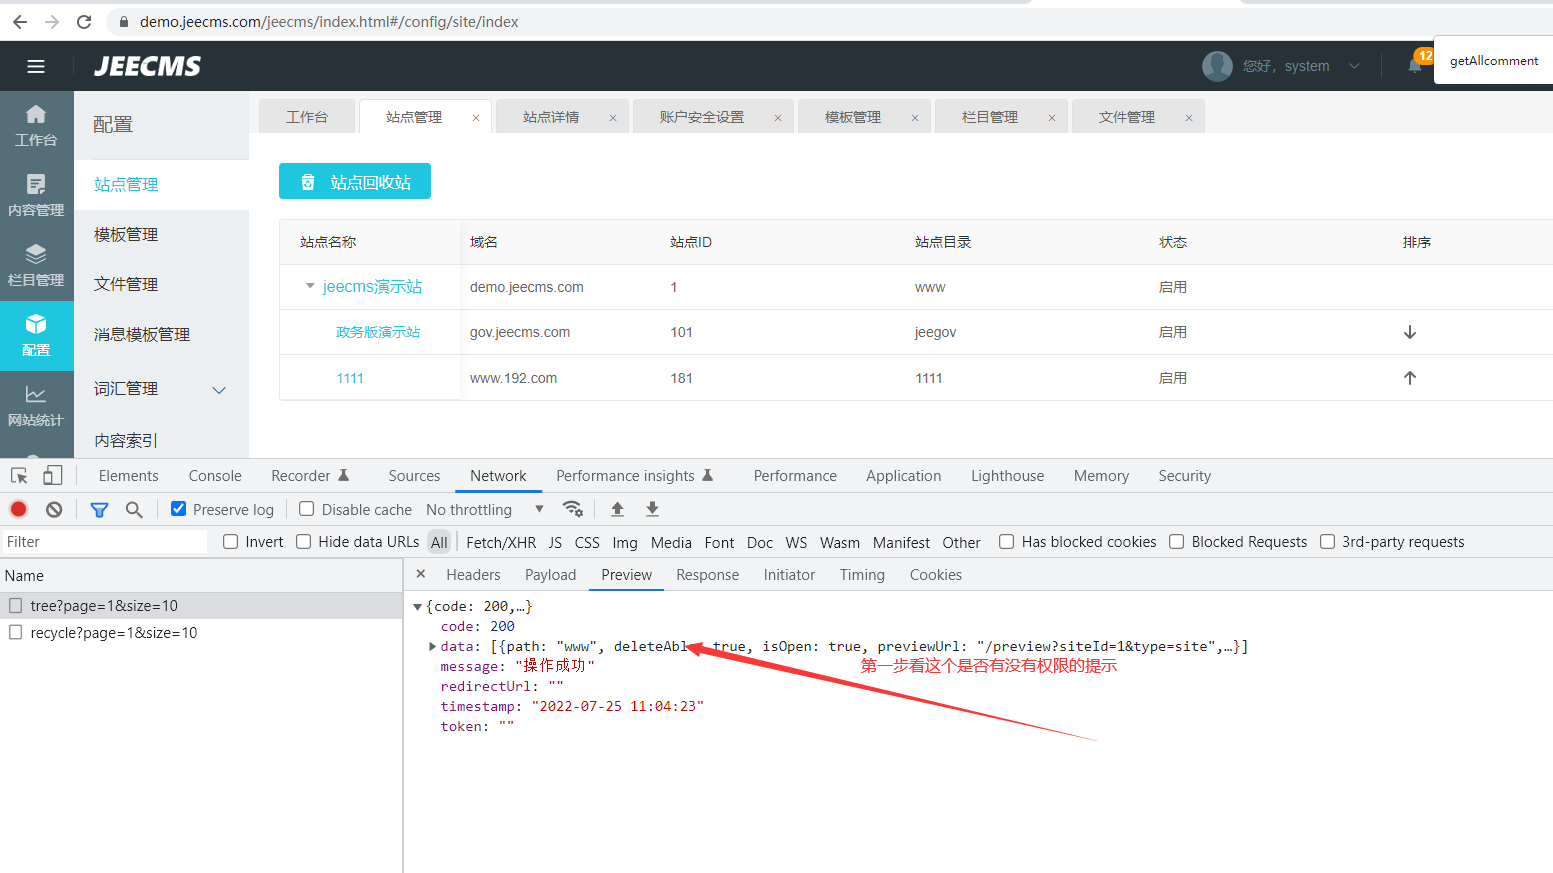
Task: Expand the data array in Preview
Action: point(432,646)
